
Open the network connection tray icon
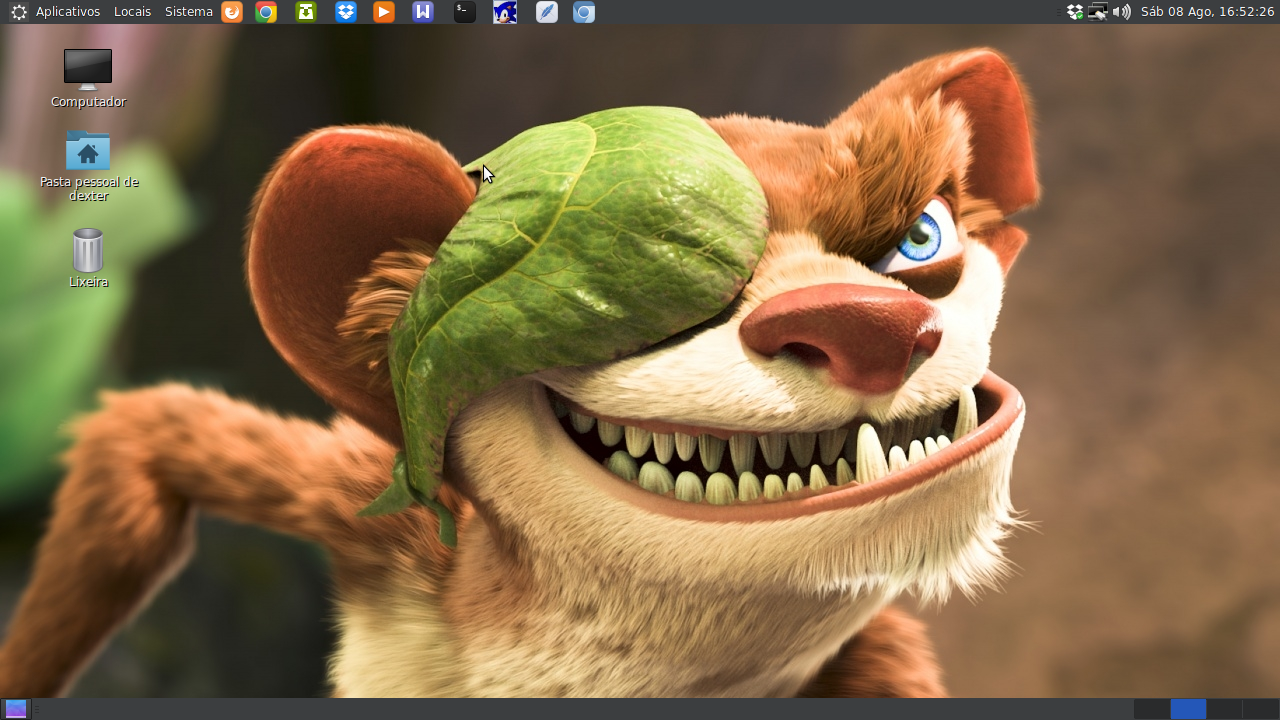(1098, 12)
